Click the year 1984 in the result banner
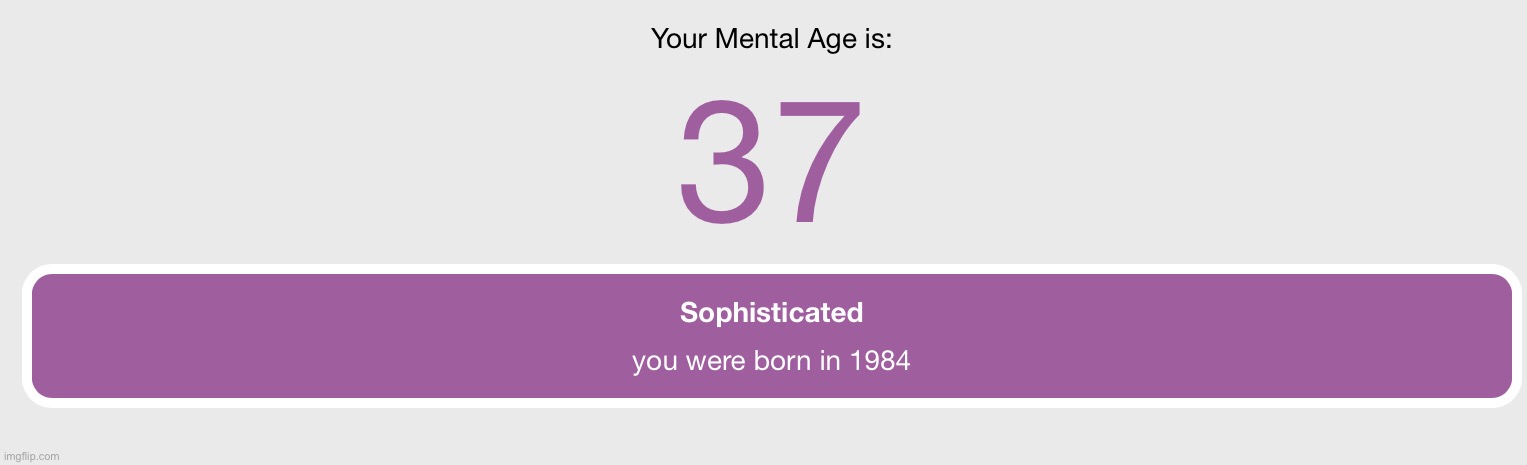This screenshot has width=1527, height=465. click(x=879, y=361)
